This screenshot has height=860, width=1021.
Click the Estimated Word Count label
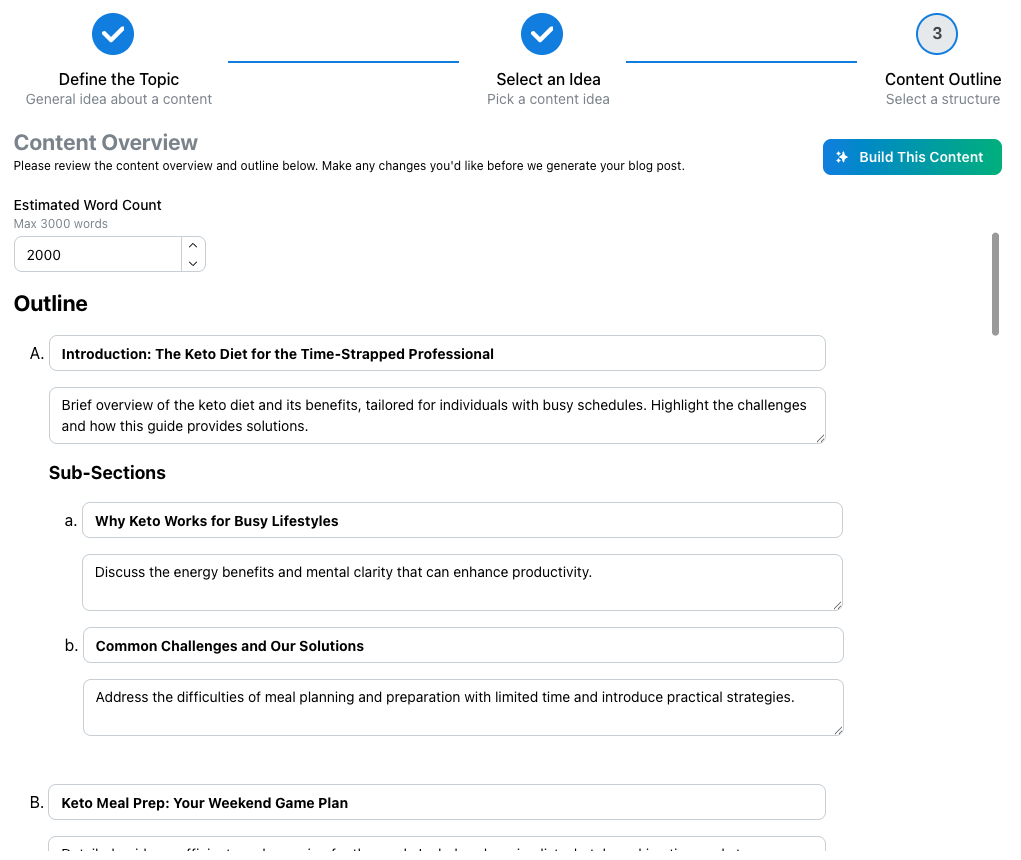[x=87, y=205]
